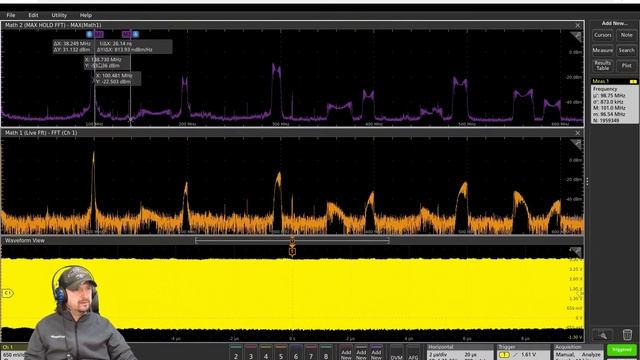Click the Math 2 title bar text

pos(53,25)
